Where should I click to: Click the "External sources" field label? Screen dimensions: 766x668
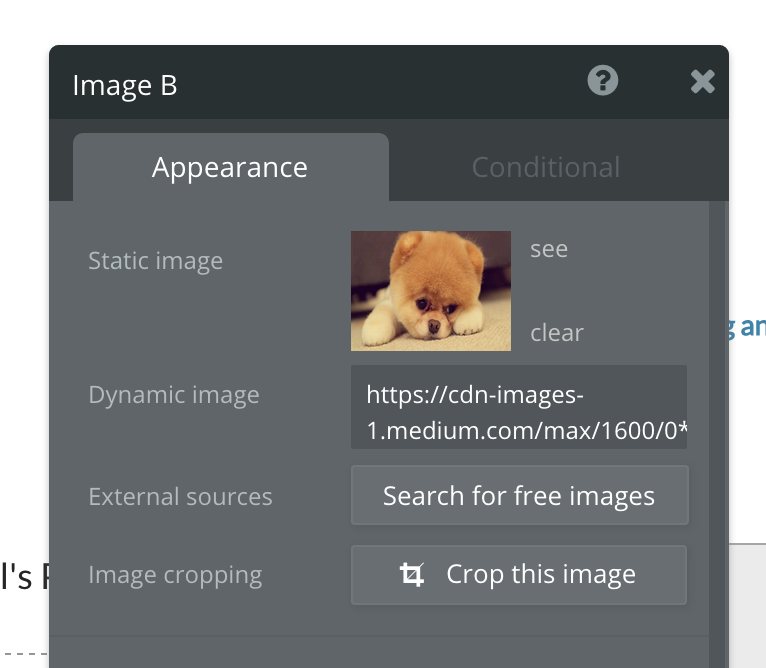(180, 497)
